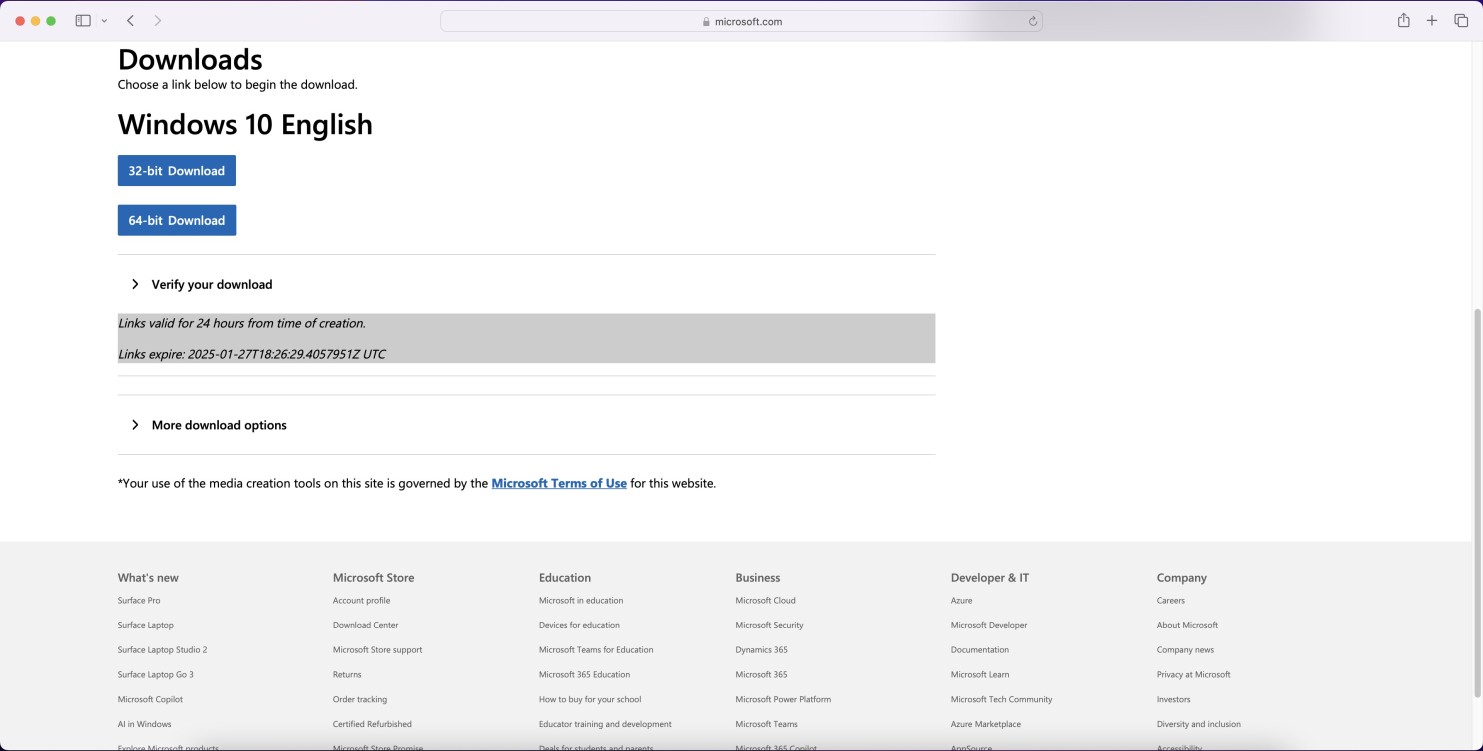Screen dimensions: 1483x751
Task: Open Surface Laptop Go 3 link
Action: click(x=156, y=675)
